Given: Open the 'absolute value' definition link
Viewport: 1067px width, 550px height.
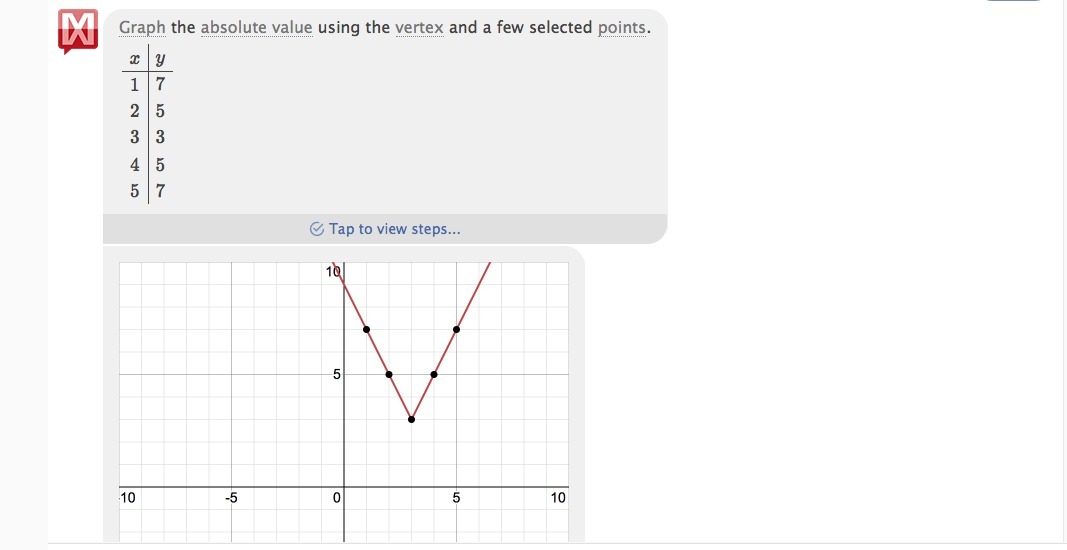Looking at the screenshot, I should point(257,27).
